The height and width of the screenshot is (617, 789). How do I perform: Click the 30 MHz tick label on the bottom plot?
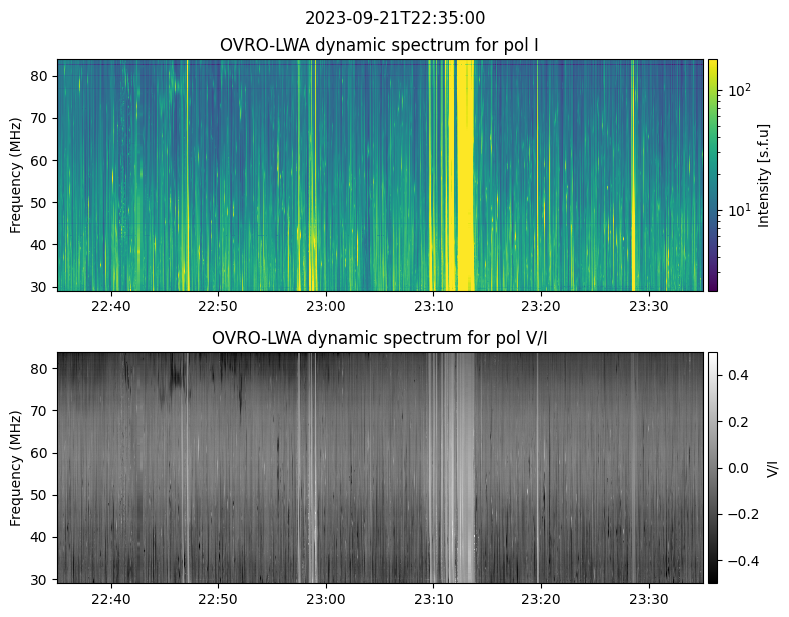coord(41,579)
